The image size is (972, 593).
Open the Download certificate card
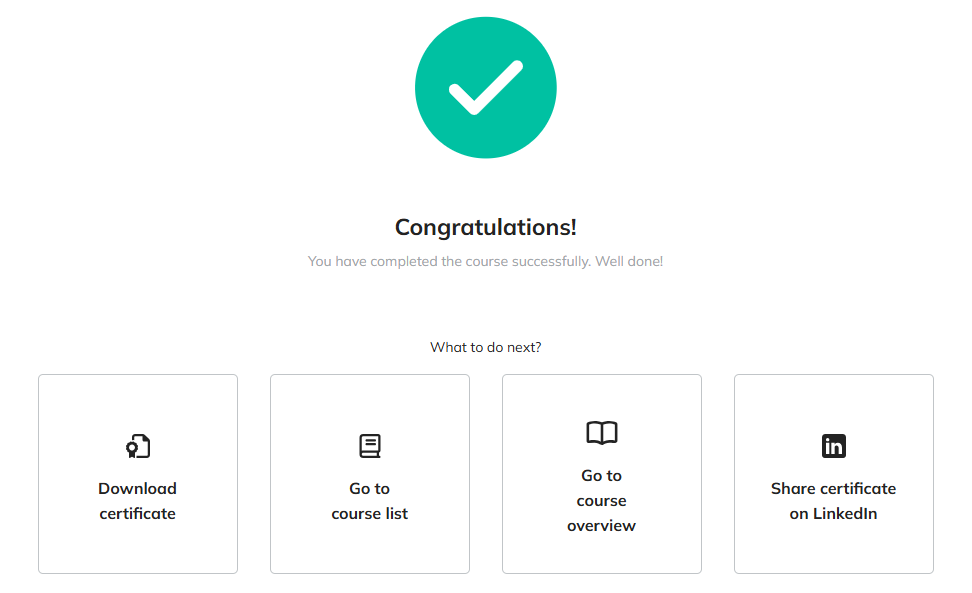coord(137,473)
